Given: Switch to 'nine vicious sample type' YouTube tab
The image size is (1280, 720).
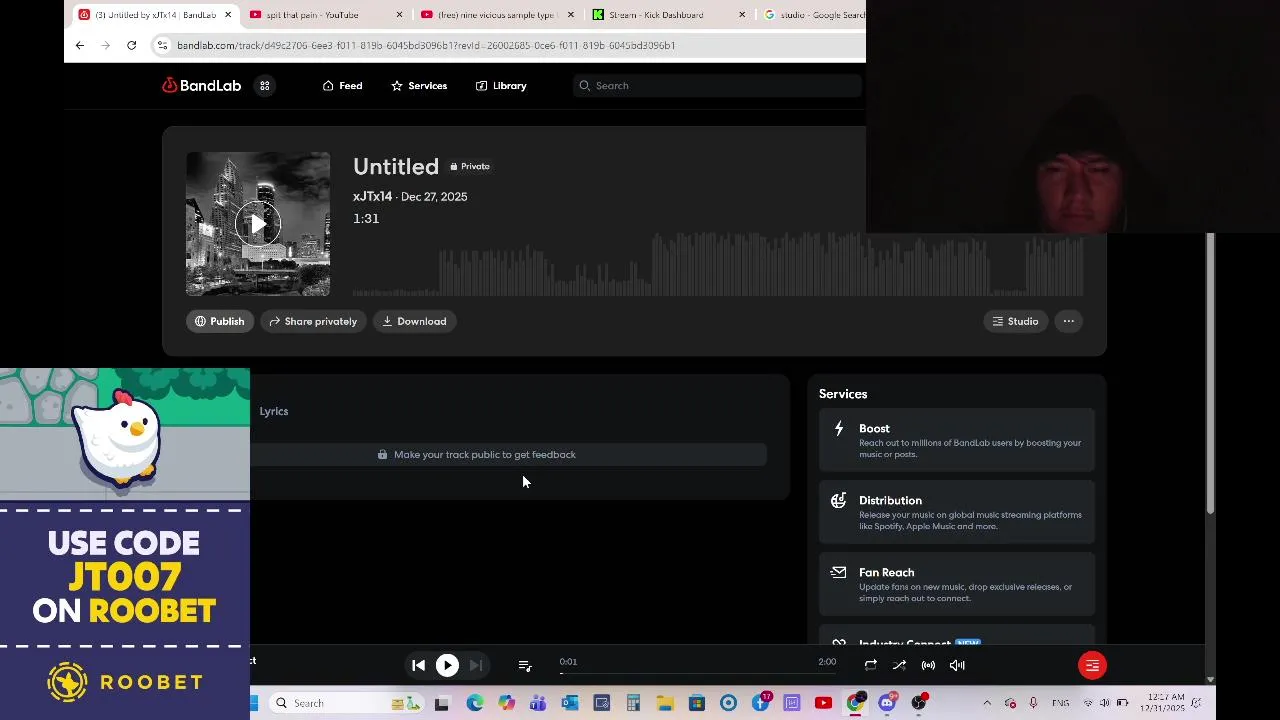Looking at the screenshot, I should (x=498, y=15).
